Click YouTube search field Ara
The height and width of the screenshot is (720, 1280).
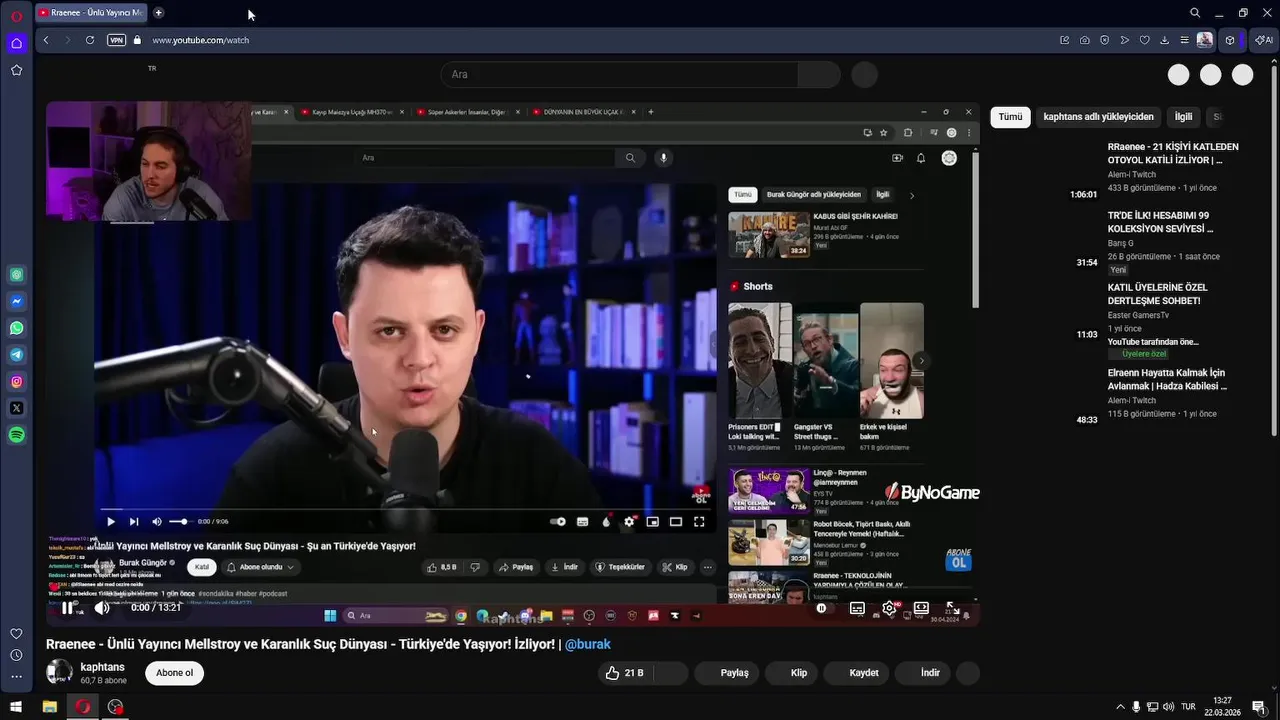pos(619,75)
